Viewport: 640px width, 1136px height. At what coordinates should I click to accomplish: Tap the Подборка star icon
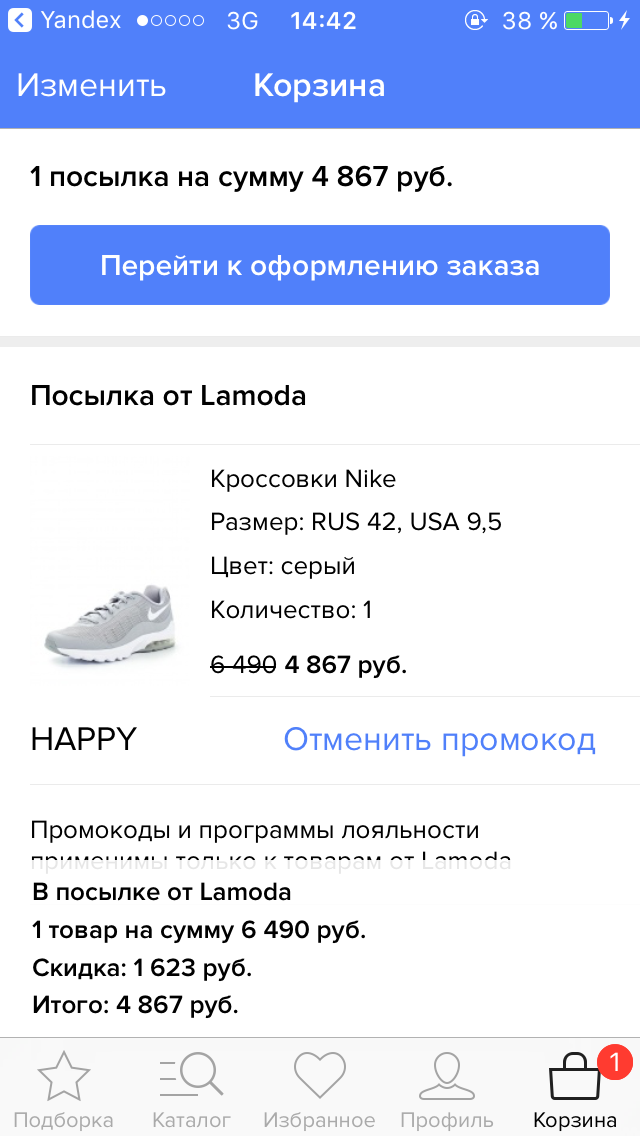(x=63, y=1077)
